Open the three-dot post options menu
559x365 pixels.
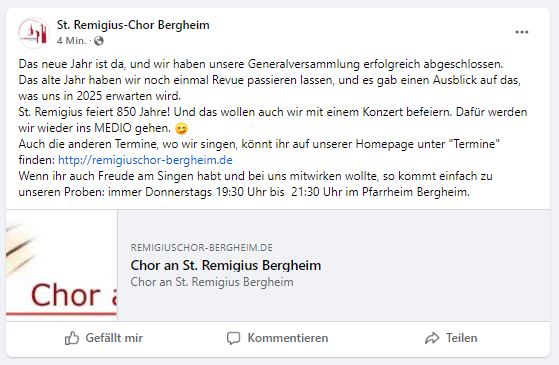coord(522,32)
